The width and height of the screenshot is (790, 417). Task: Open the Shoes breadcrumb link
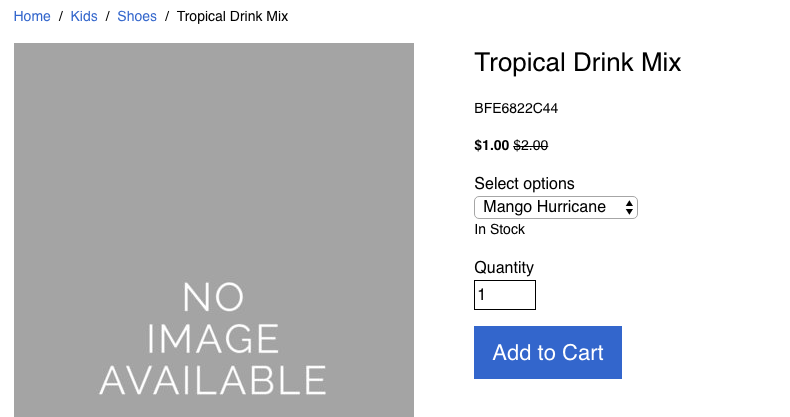pos(137,17)
